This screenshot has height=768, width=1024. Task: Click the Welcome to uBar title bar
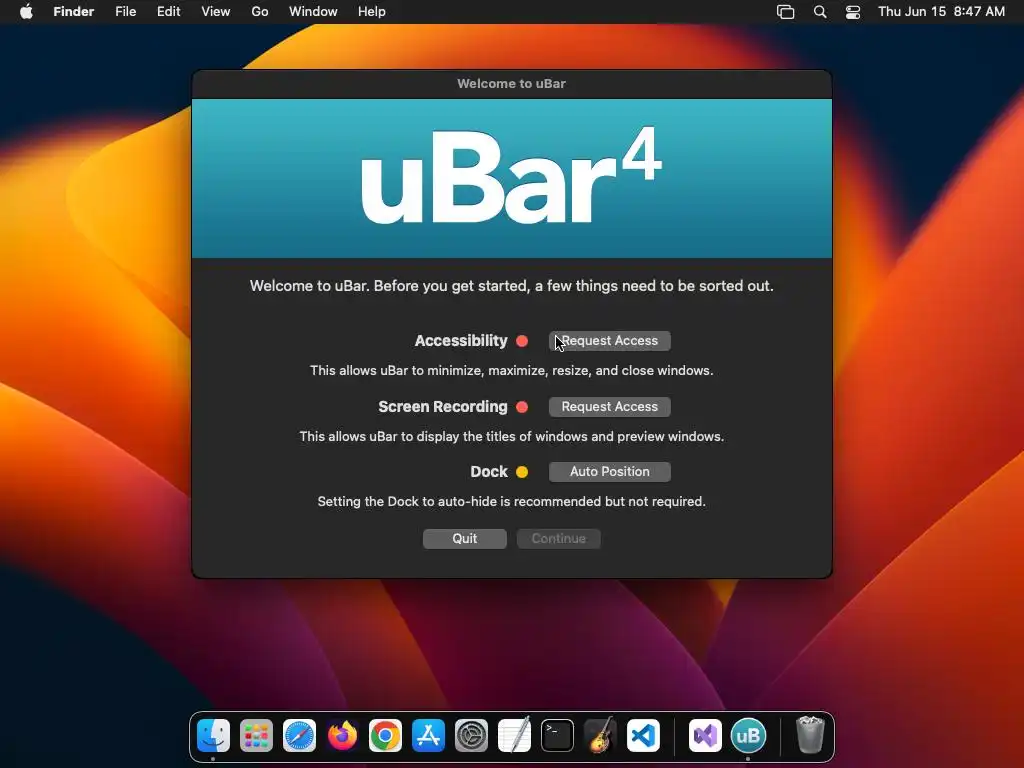pos(511,84)
